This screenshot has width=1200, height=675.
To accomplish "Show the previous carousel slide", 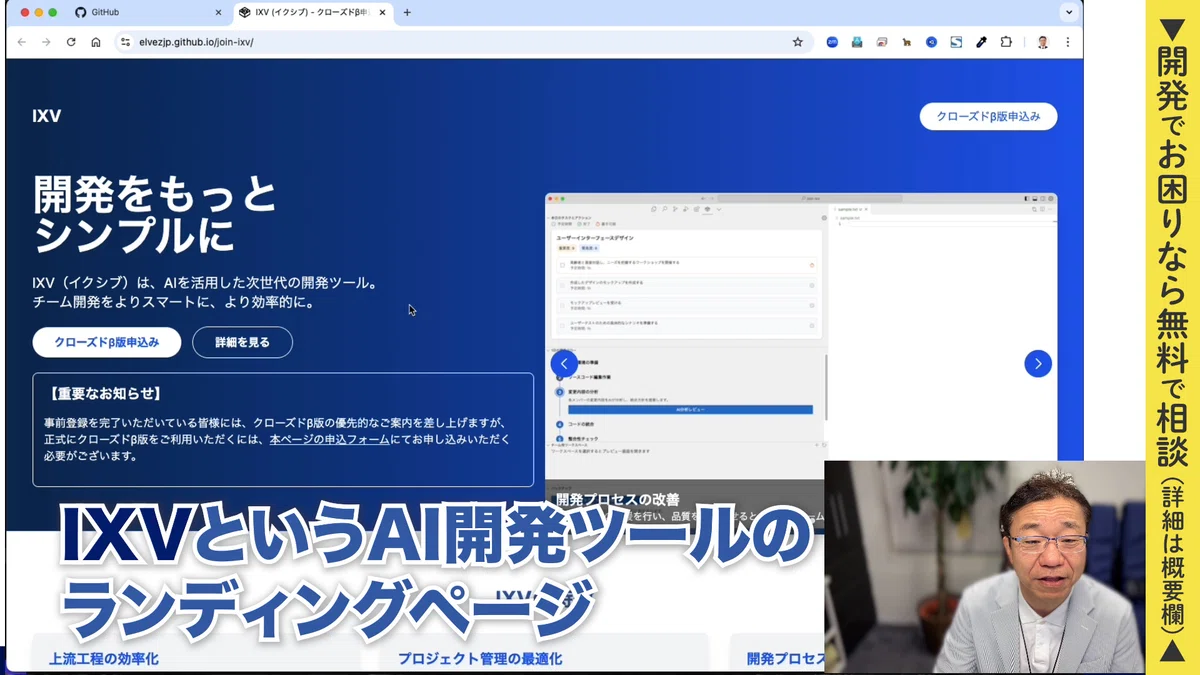I will pyautogui.click(x=564, y=364).
